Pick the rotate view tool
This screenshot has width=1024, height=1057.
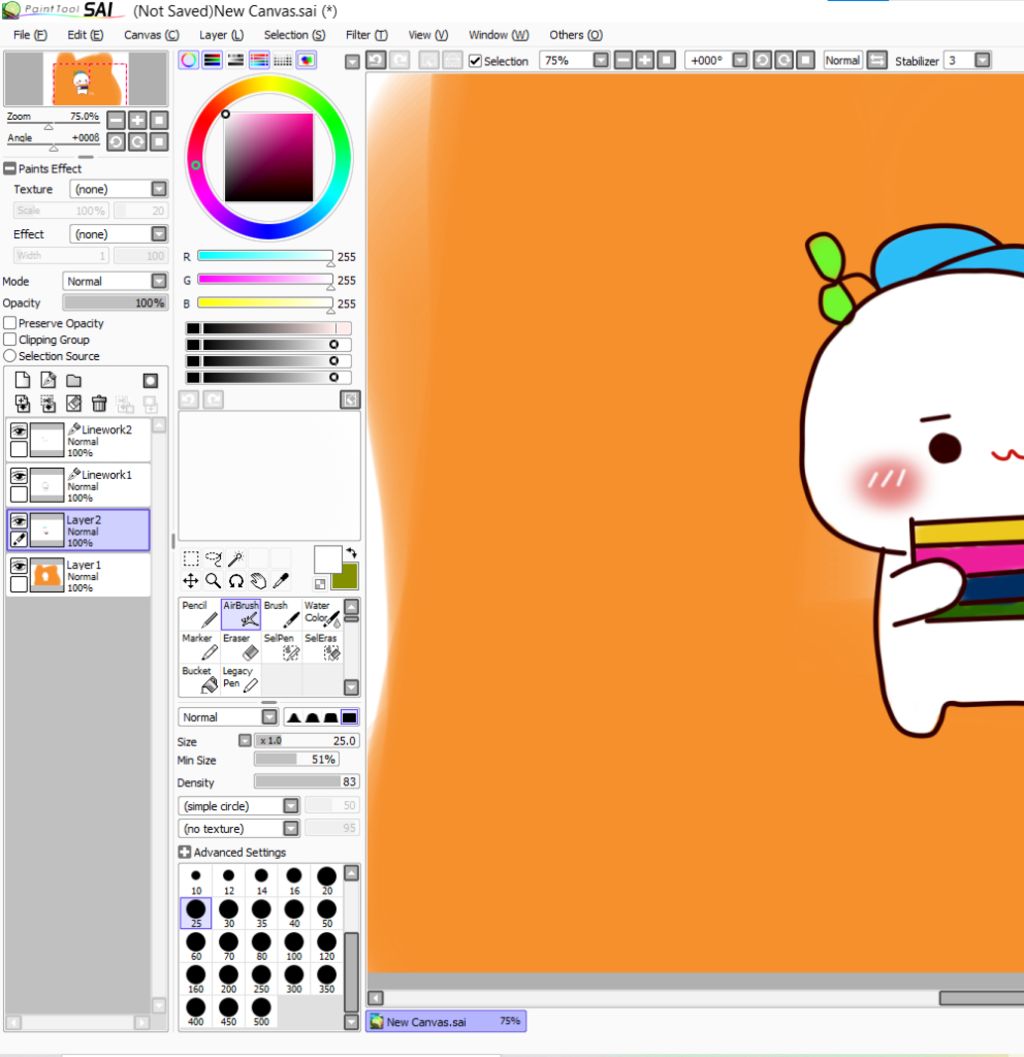coord(236,581)
